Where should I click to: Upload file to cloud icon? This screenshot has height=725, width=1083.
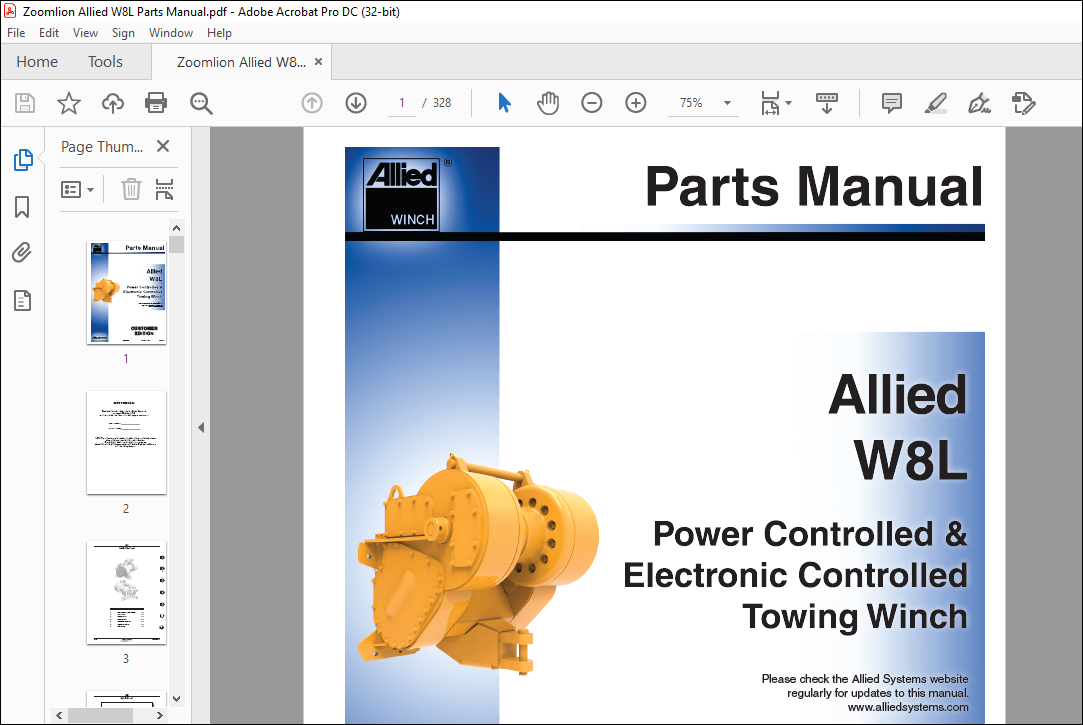pyautogui.click(x=113, y=104)
